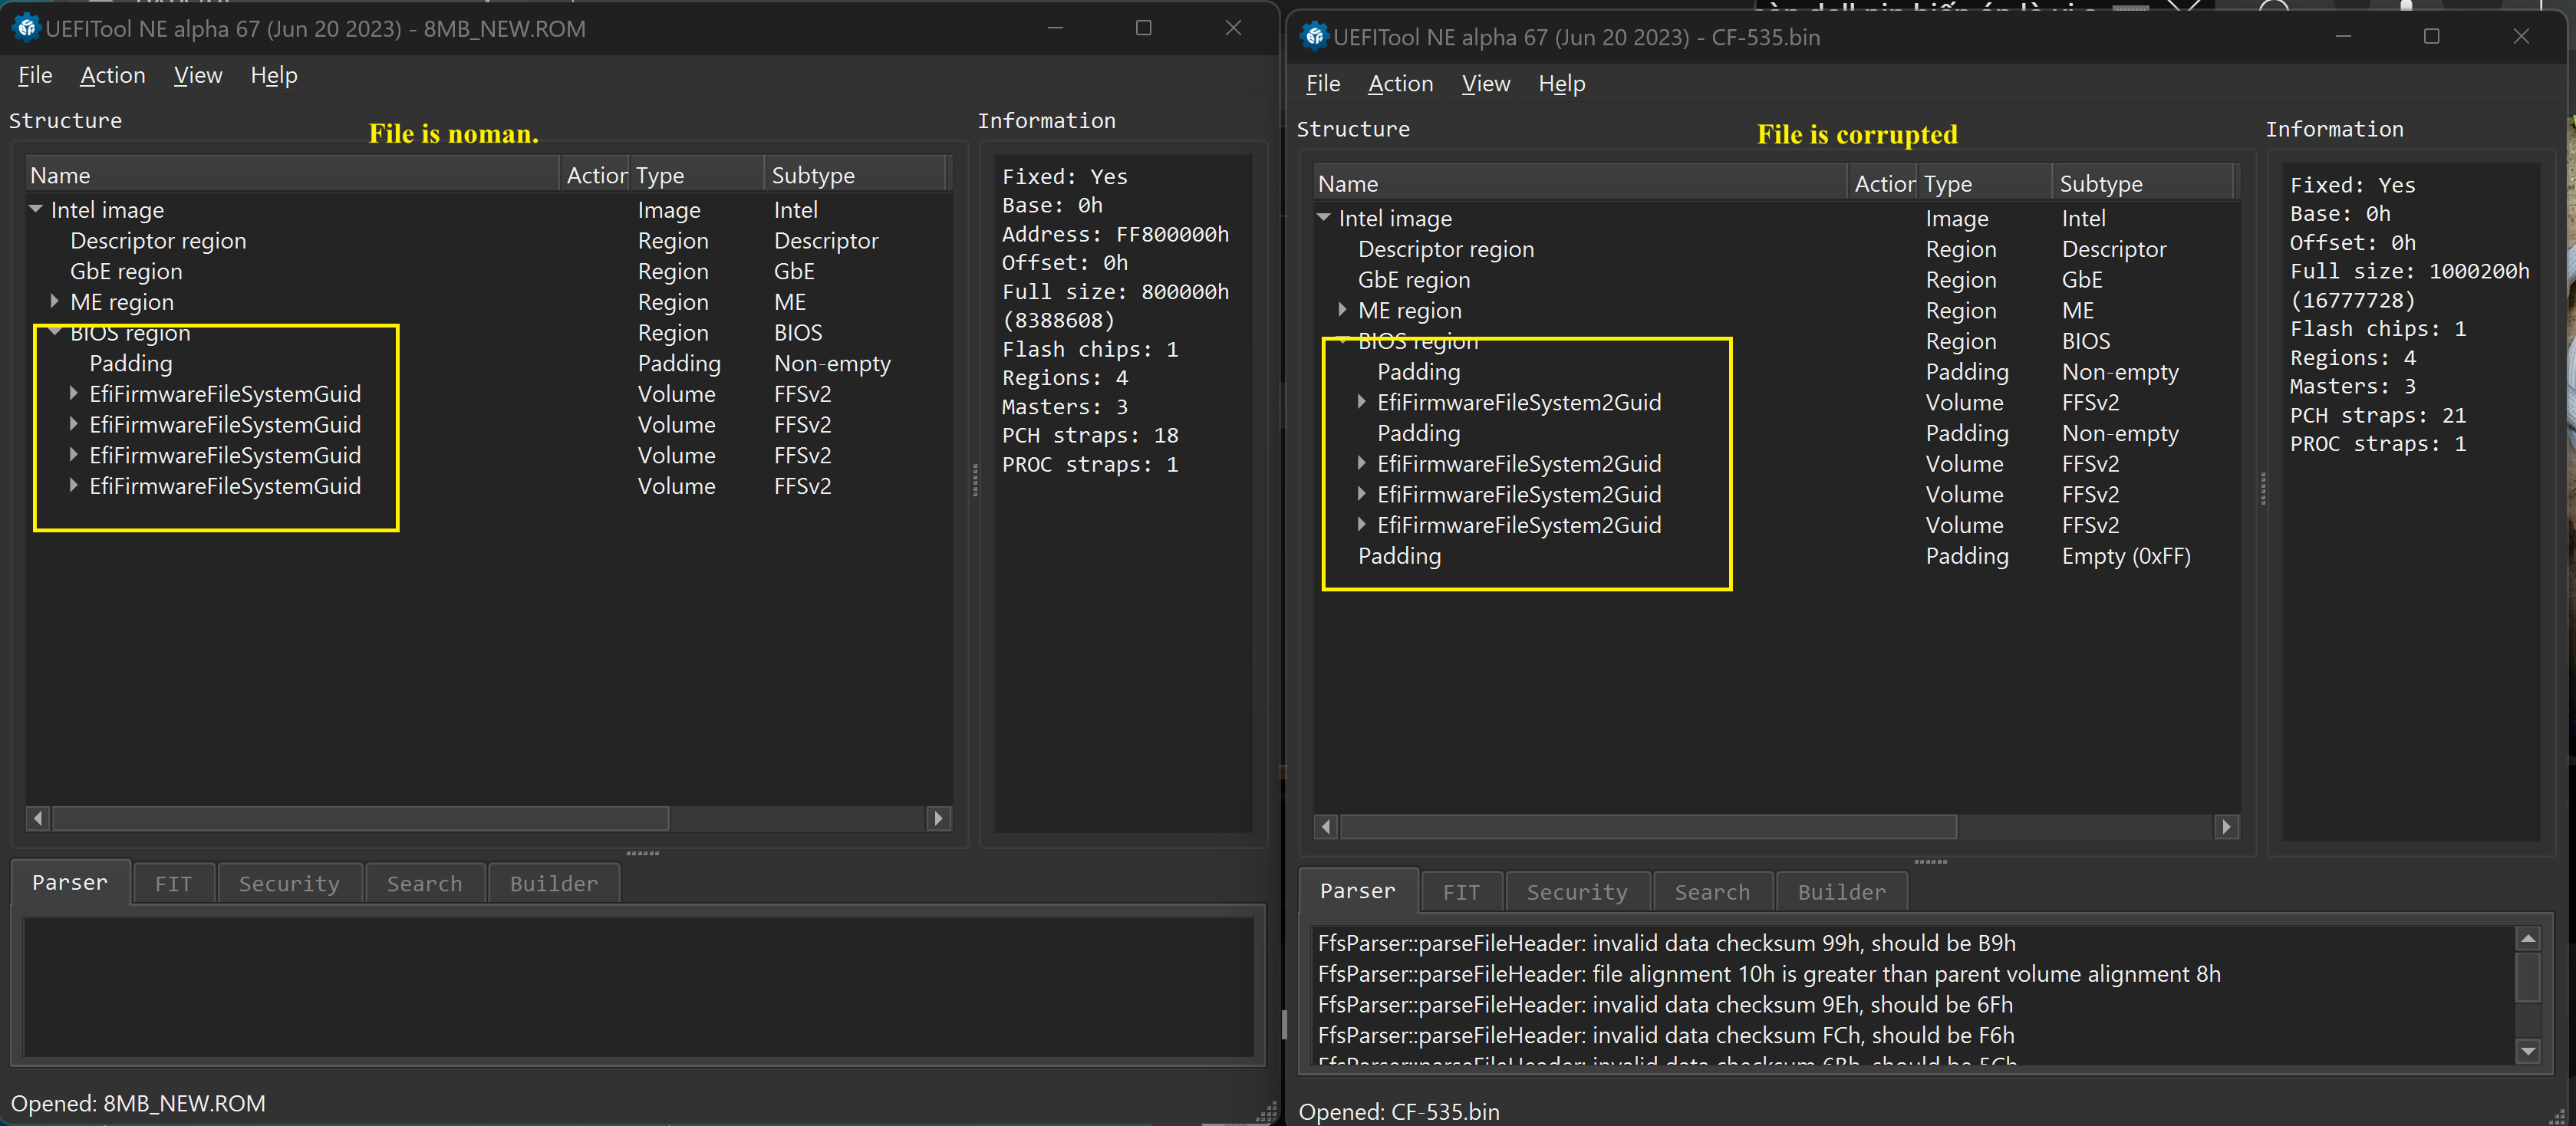
Task: Open the Action menu in the 8MB_NEW.ROM window
Action: (x=112, y=75)
